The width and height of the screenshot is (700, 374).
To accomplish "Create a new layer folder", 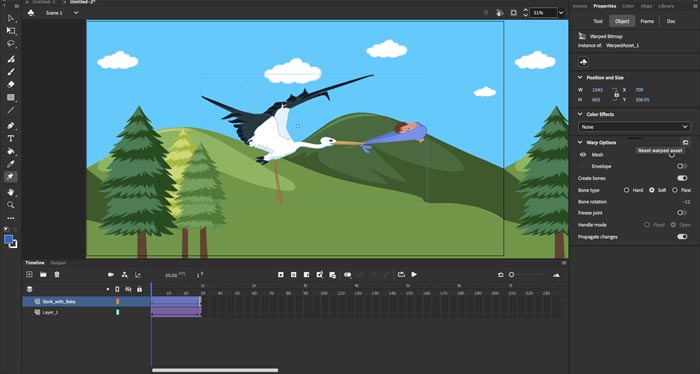I will (x=43, y=274).
